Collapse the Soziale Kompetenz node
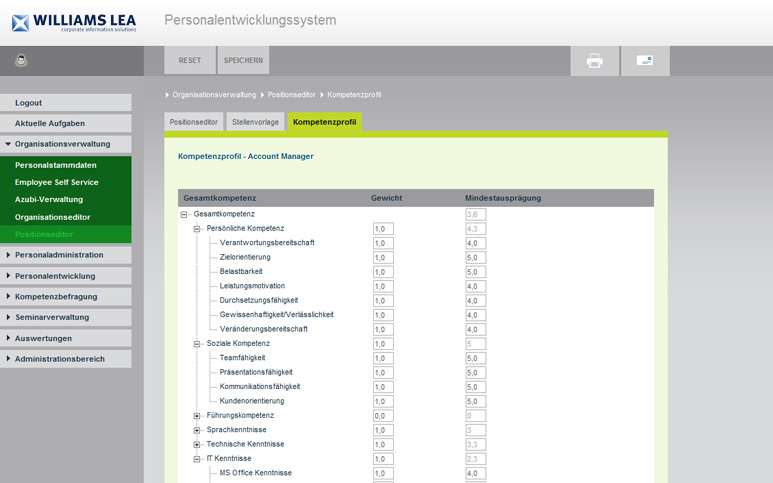This screenshot has width=773, height=483. coord(197,344)
